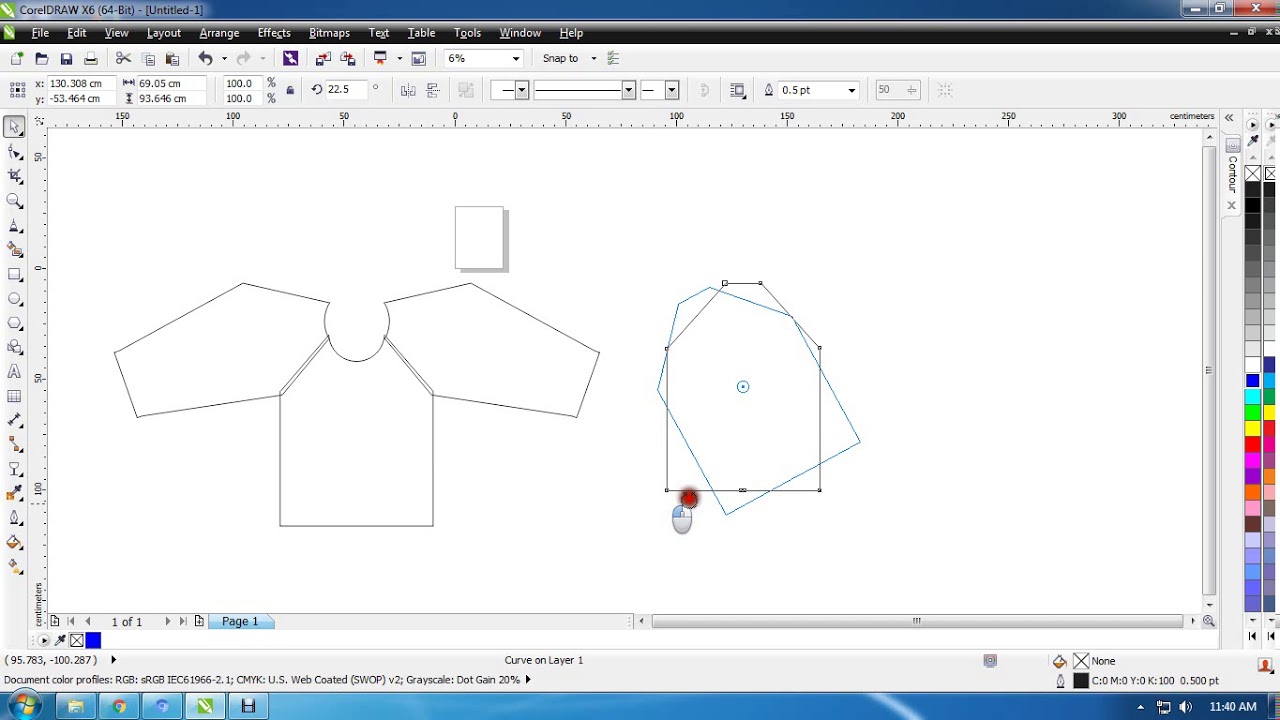Click the Windows Start button
The image size is (1280, 720).
pos(24,706)
